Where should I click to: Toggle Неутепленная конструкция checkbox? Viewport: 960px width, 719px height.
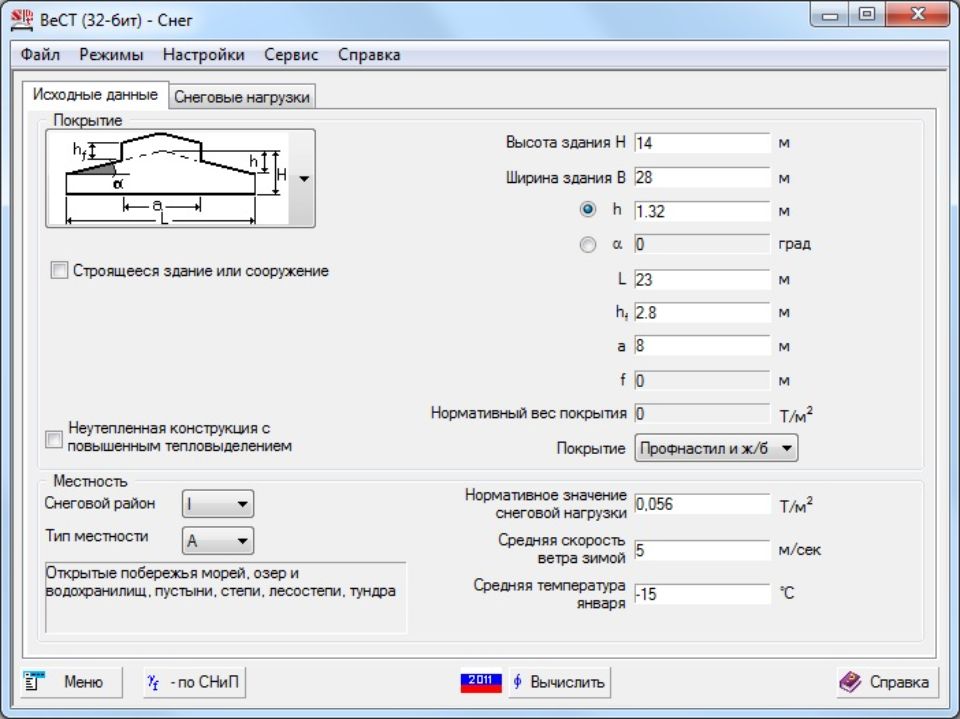(54, 438)
